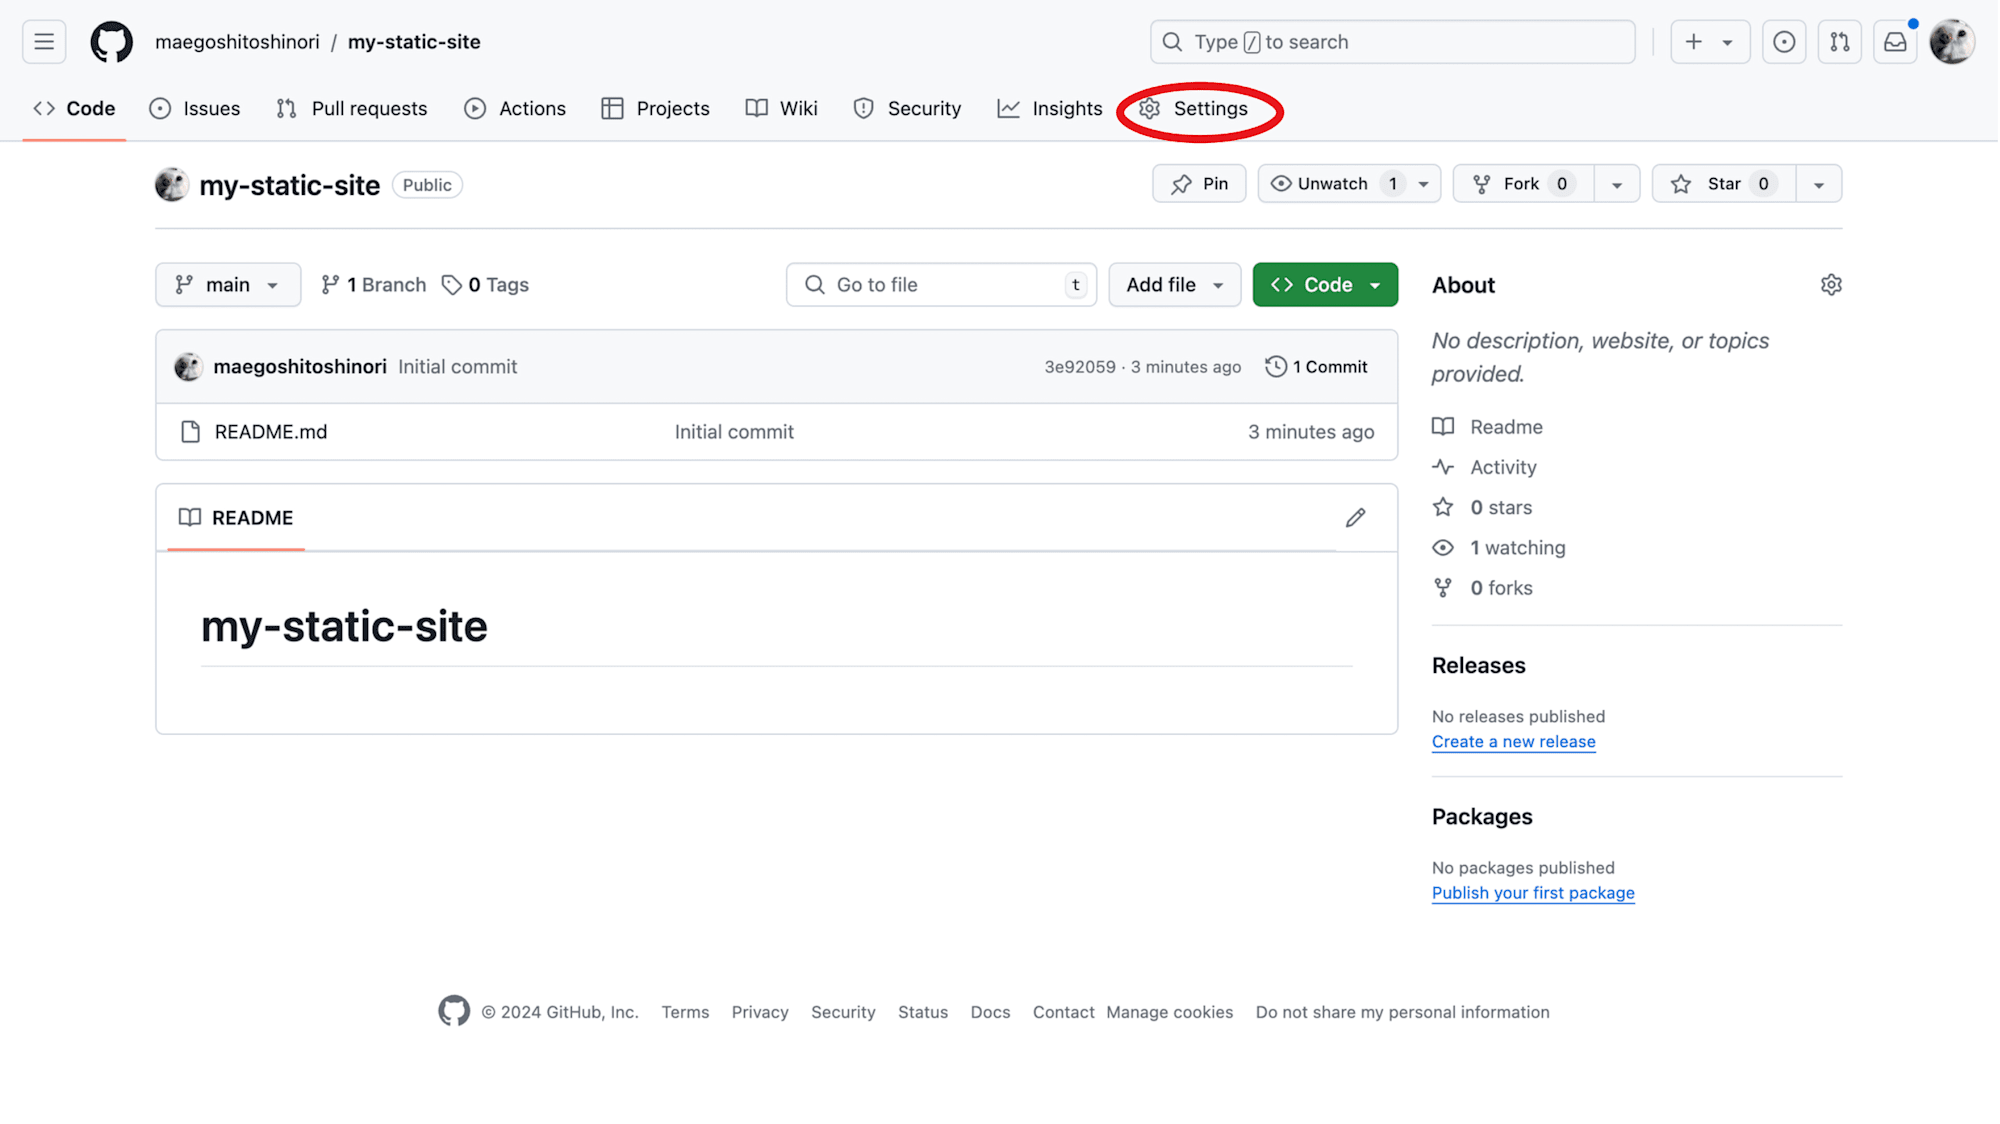This screenshot has width=2000, height=1124.
Task: Click the README edit pencil icon
Action: coord(1356,517)
